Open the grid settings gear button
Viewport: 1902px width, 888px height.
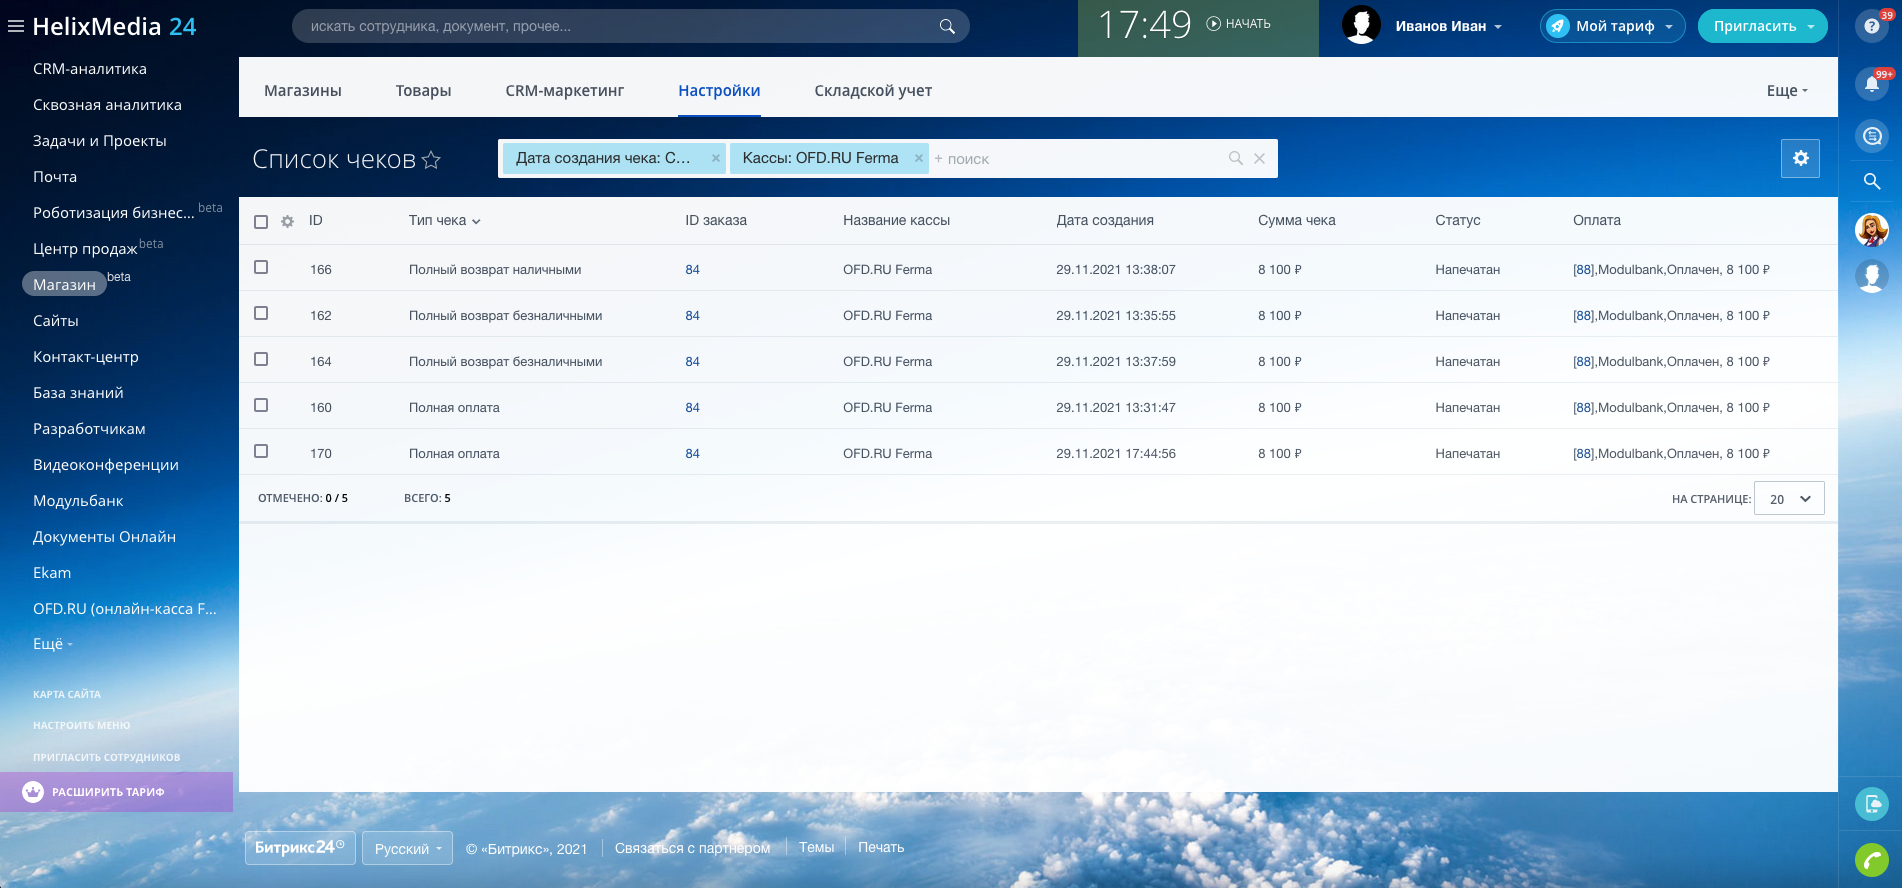[x=1800, y=158]
